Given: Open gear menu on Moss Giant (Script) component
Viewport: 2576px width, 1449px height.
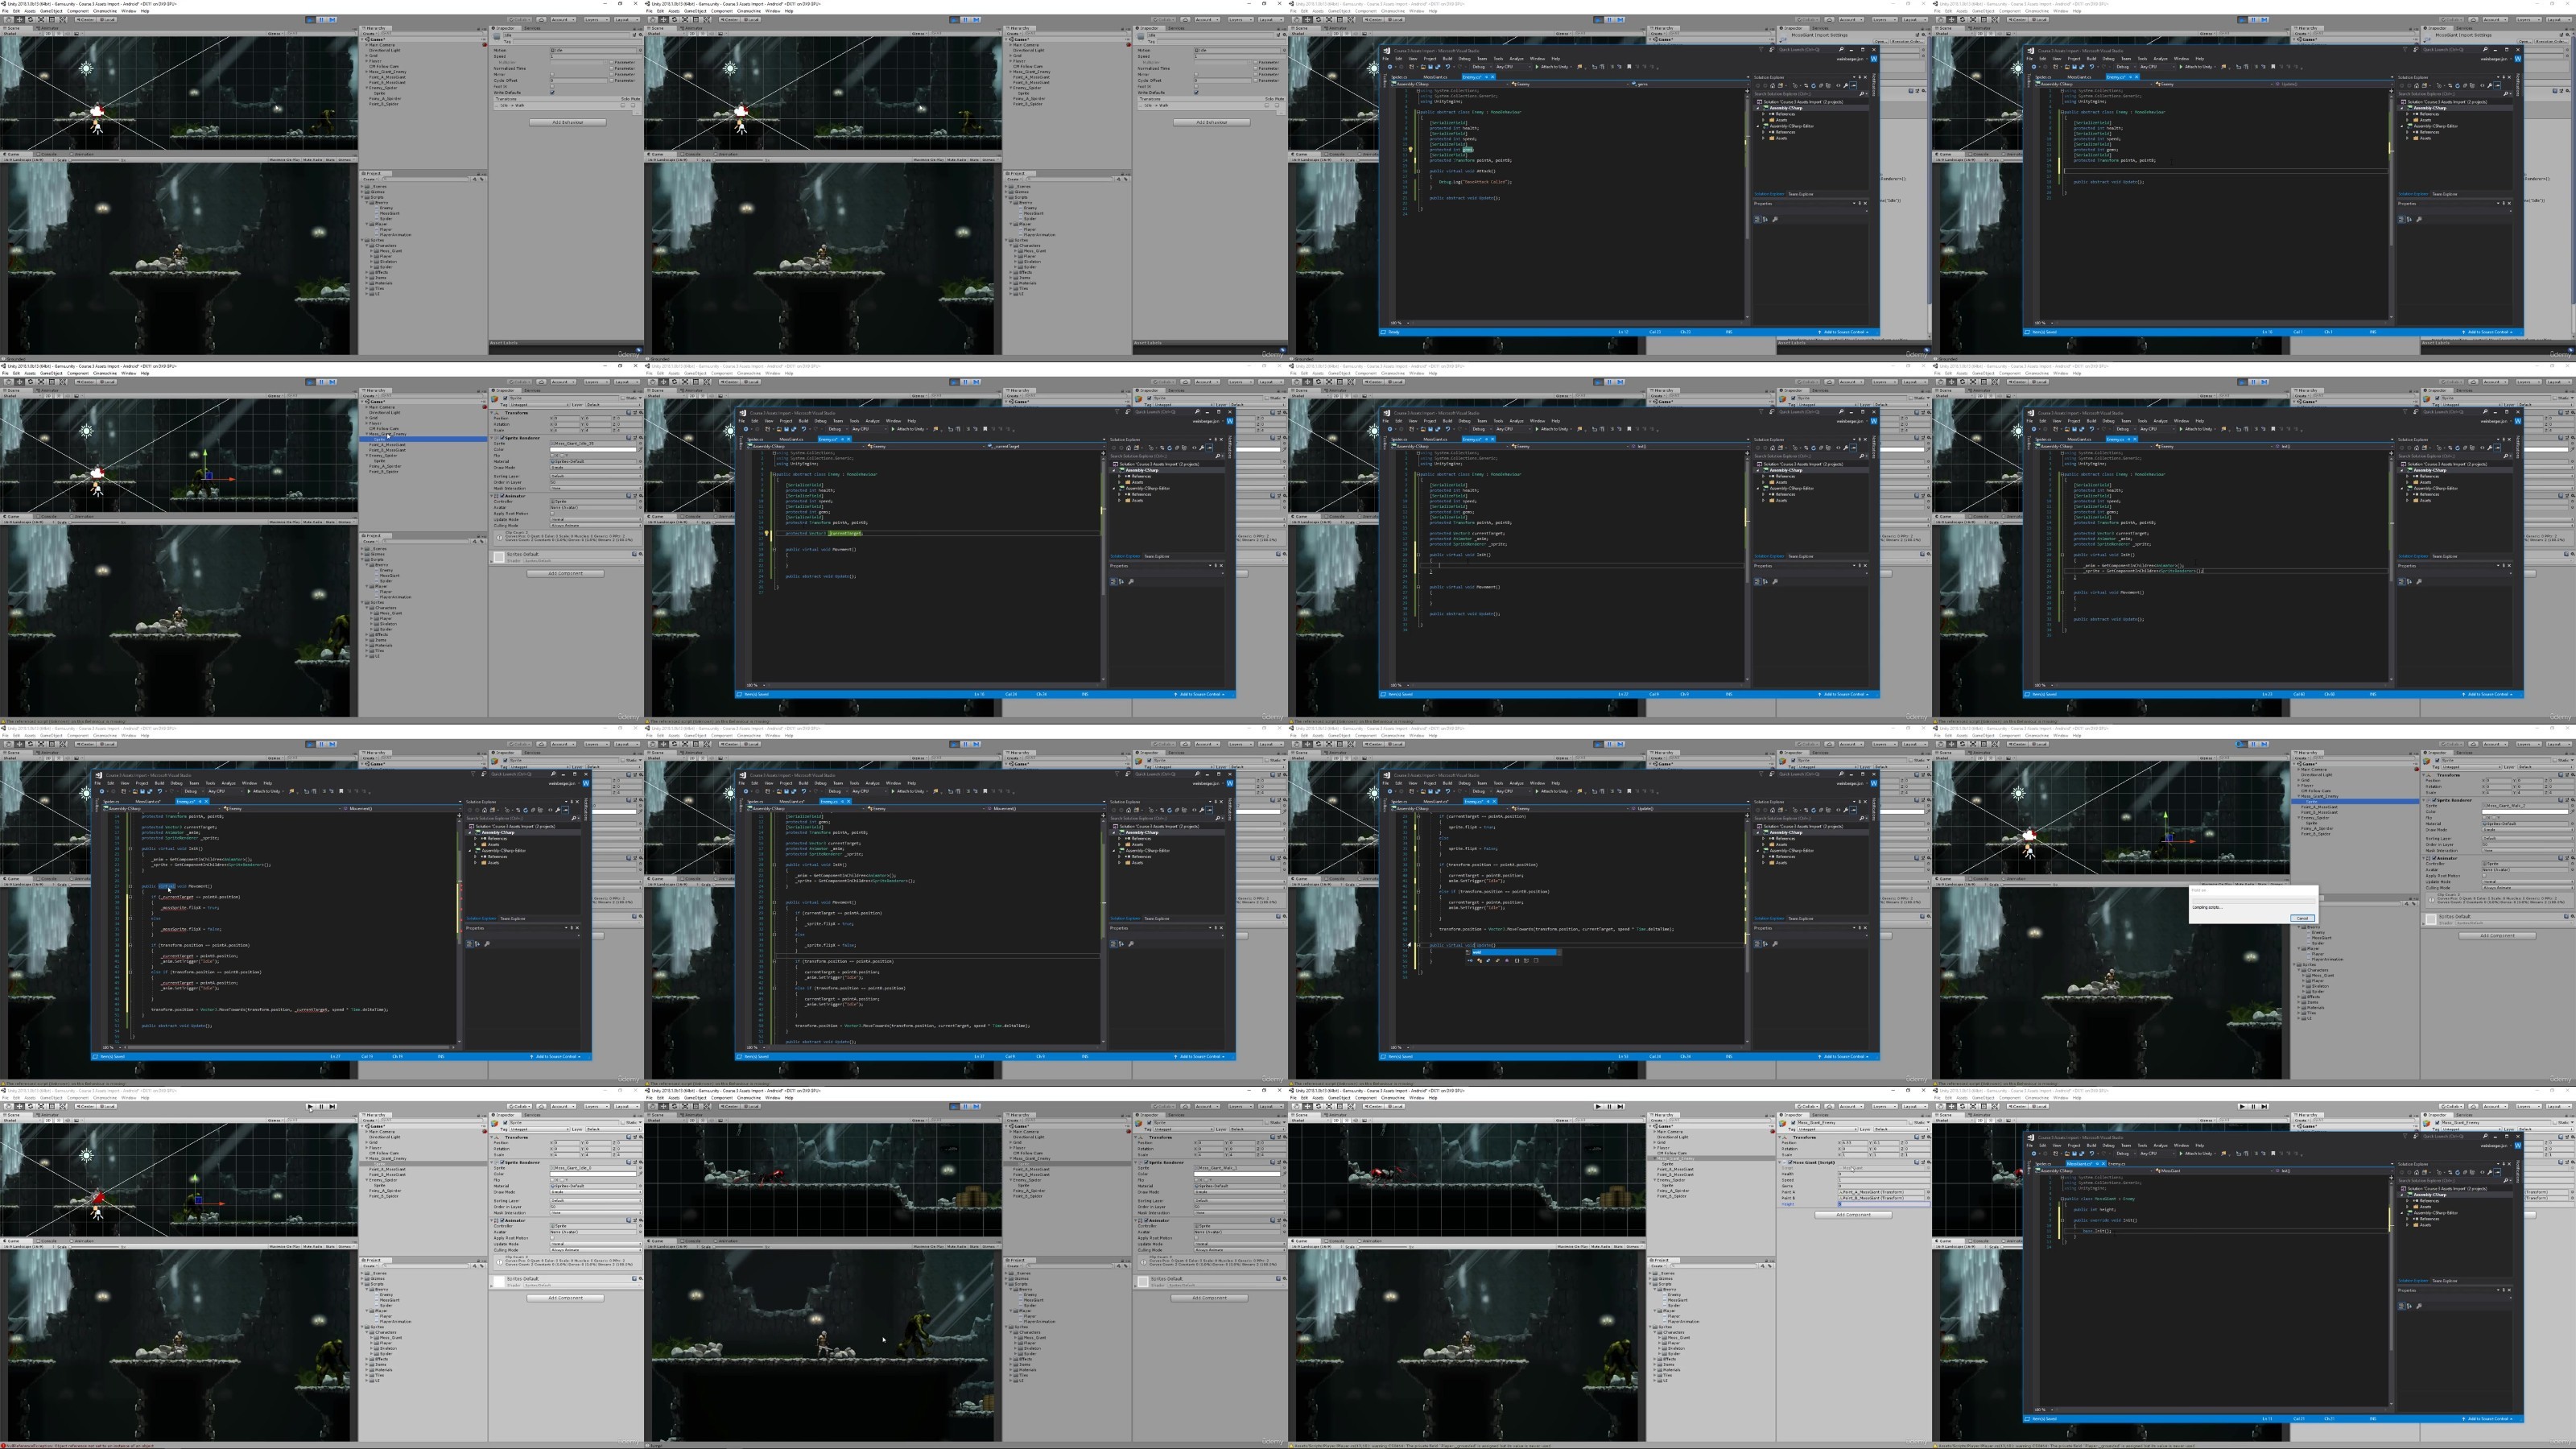Looking at the screenshot, I should pyautogui.click(x=1929, y=1162).
